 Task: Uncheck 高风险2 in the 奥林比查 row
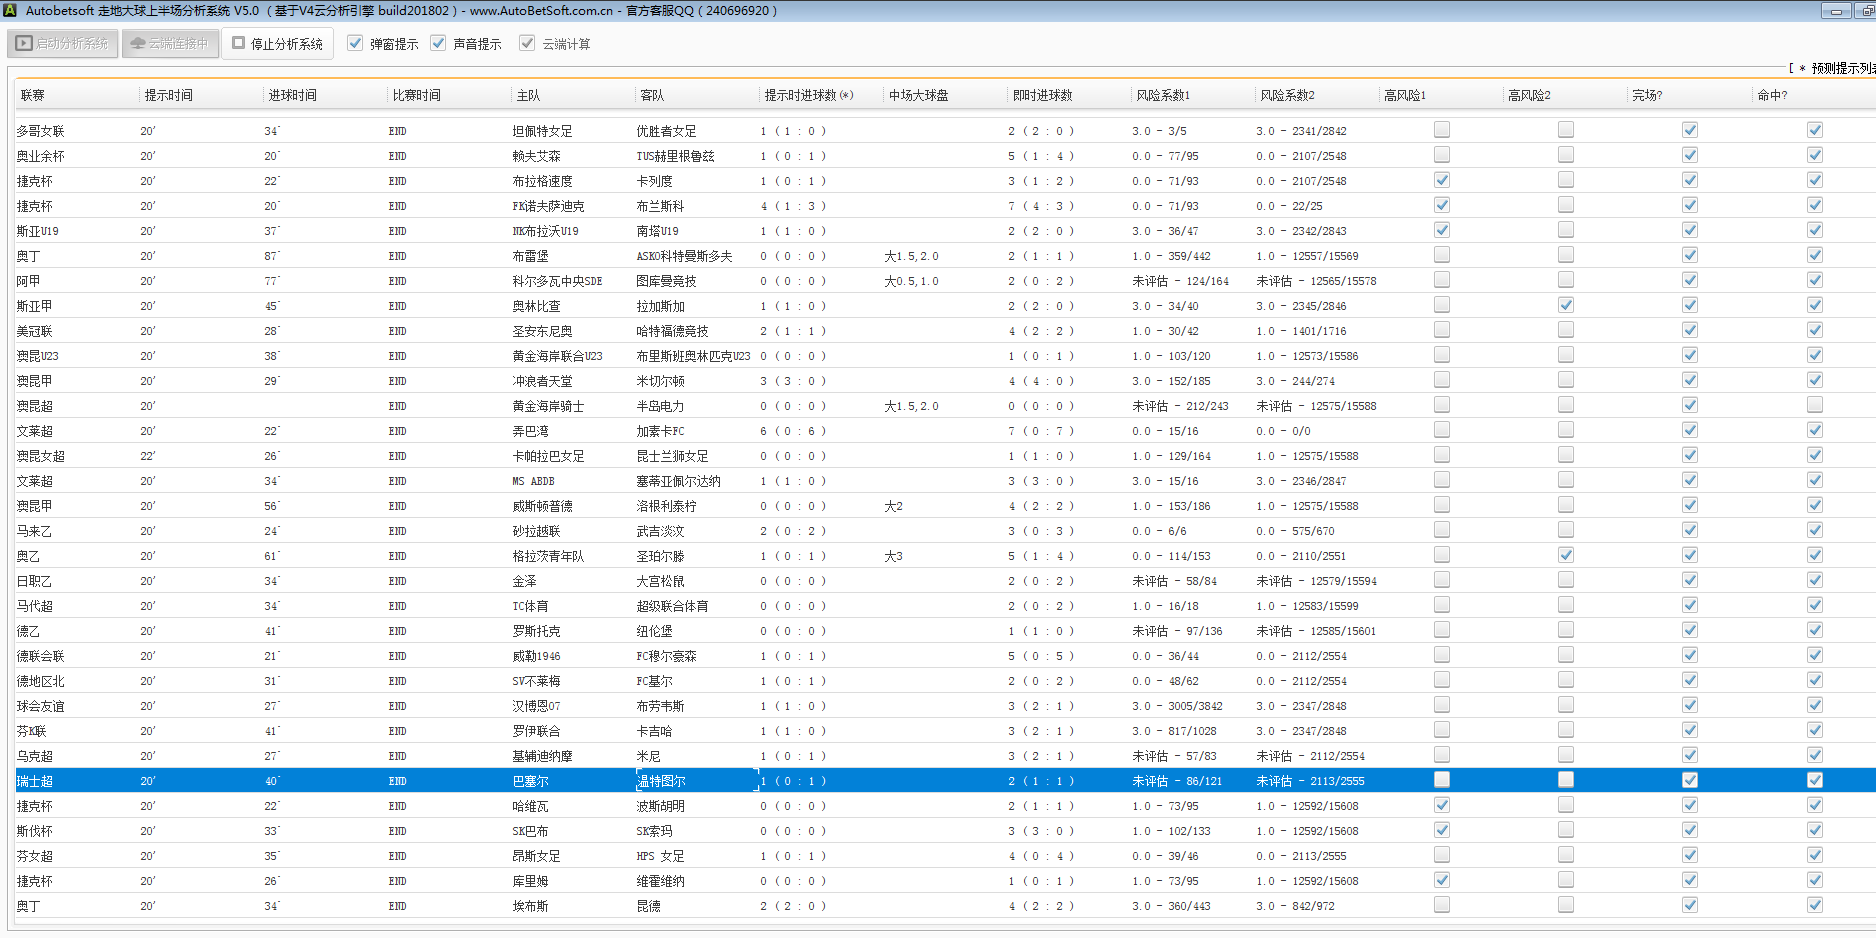[1565, 305]
